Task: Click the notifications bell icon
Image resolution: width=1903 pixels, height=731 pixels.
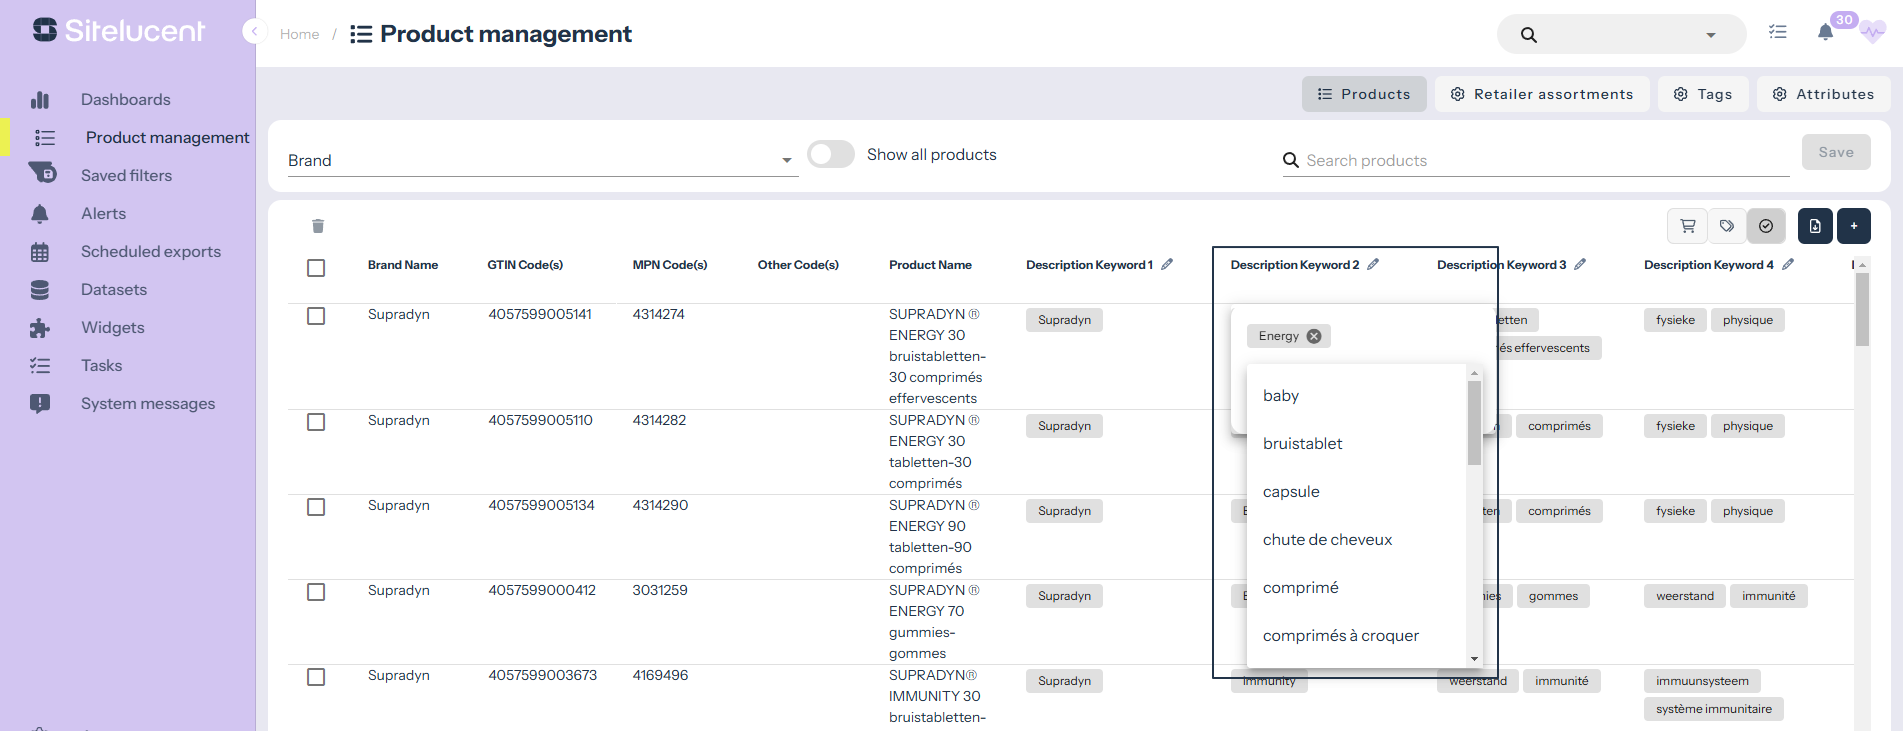Action: pyautogui.click(x=1825, y=33)
